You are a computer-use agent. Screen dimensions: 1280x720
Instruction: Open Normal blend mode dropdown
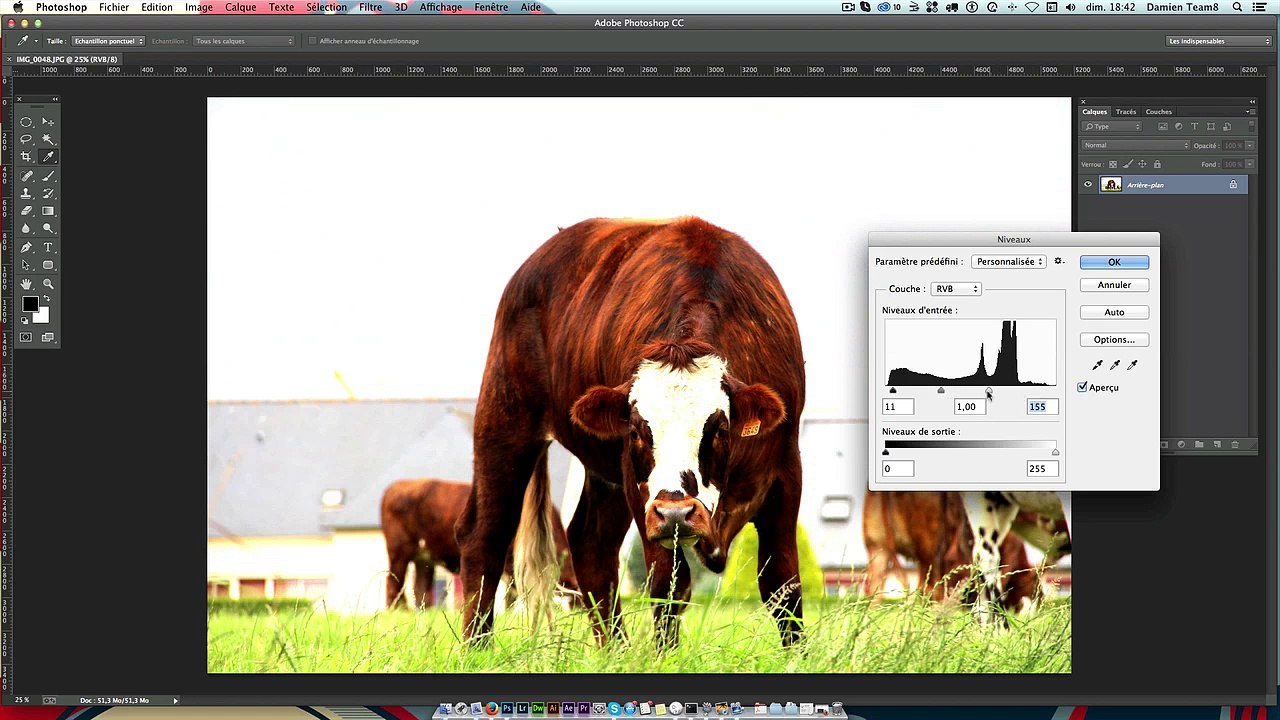tap(1136, 145)
